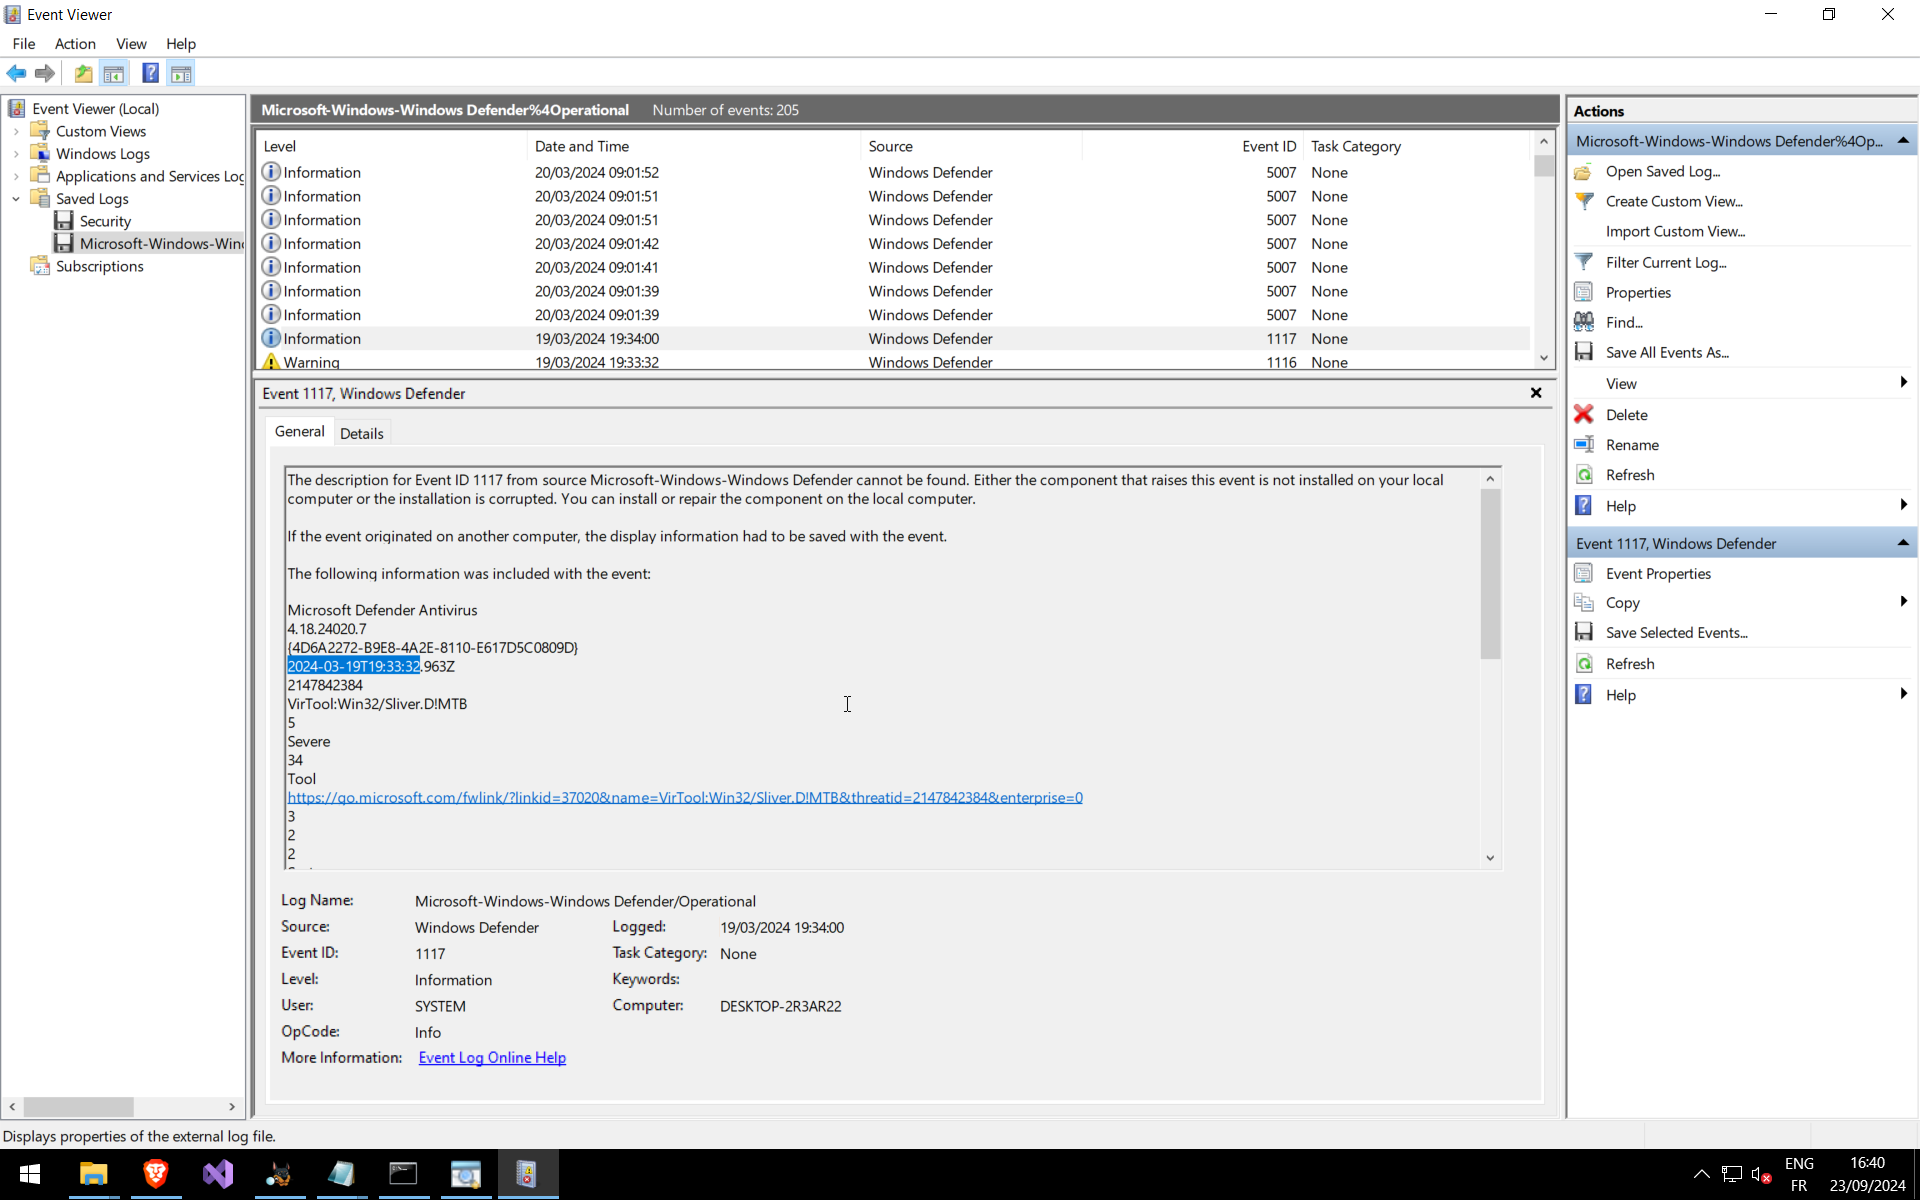Click the Save Selected Events disk icon
1920x1200 pixels.
click(x=1584, y=633)
